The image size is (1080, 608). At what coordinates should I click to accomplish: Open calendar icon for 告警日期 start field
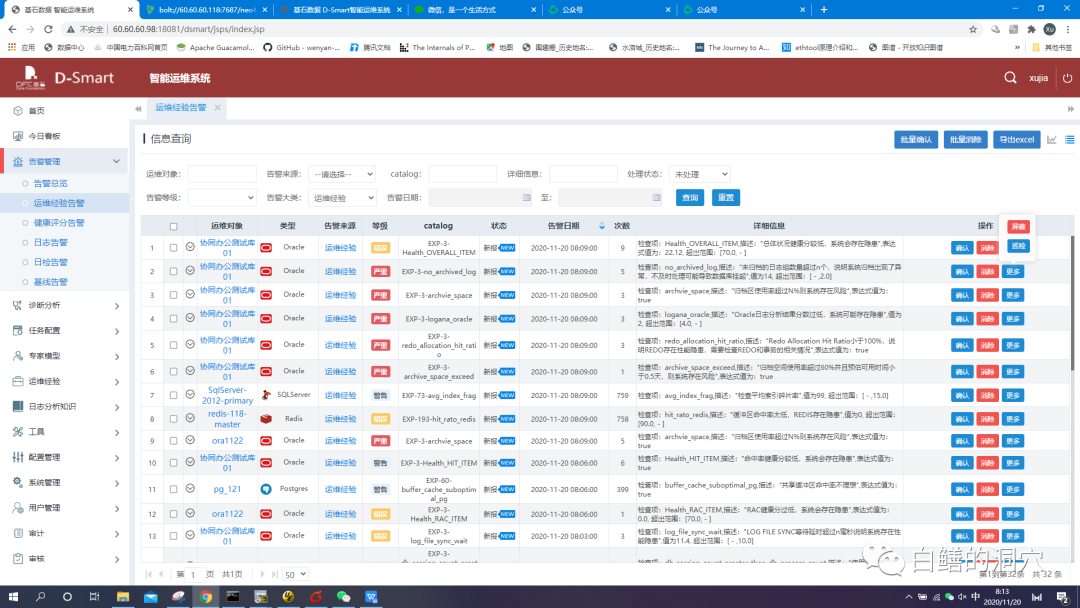point(525,198)
